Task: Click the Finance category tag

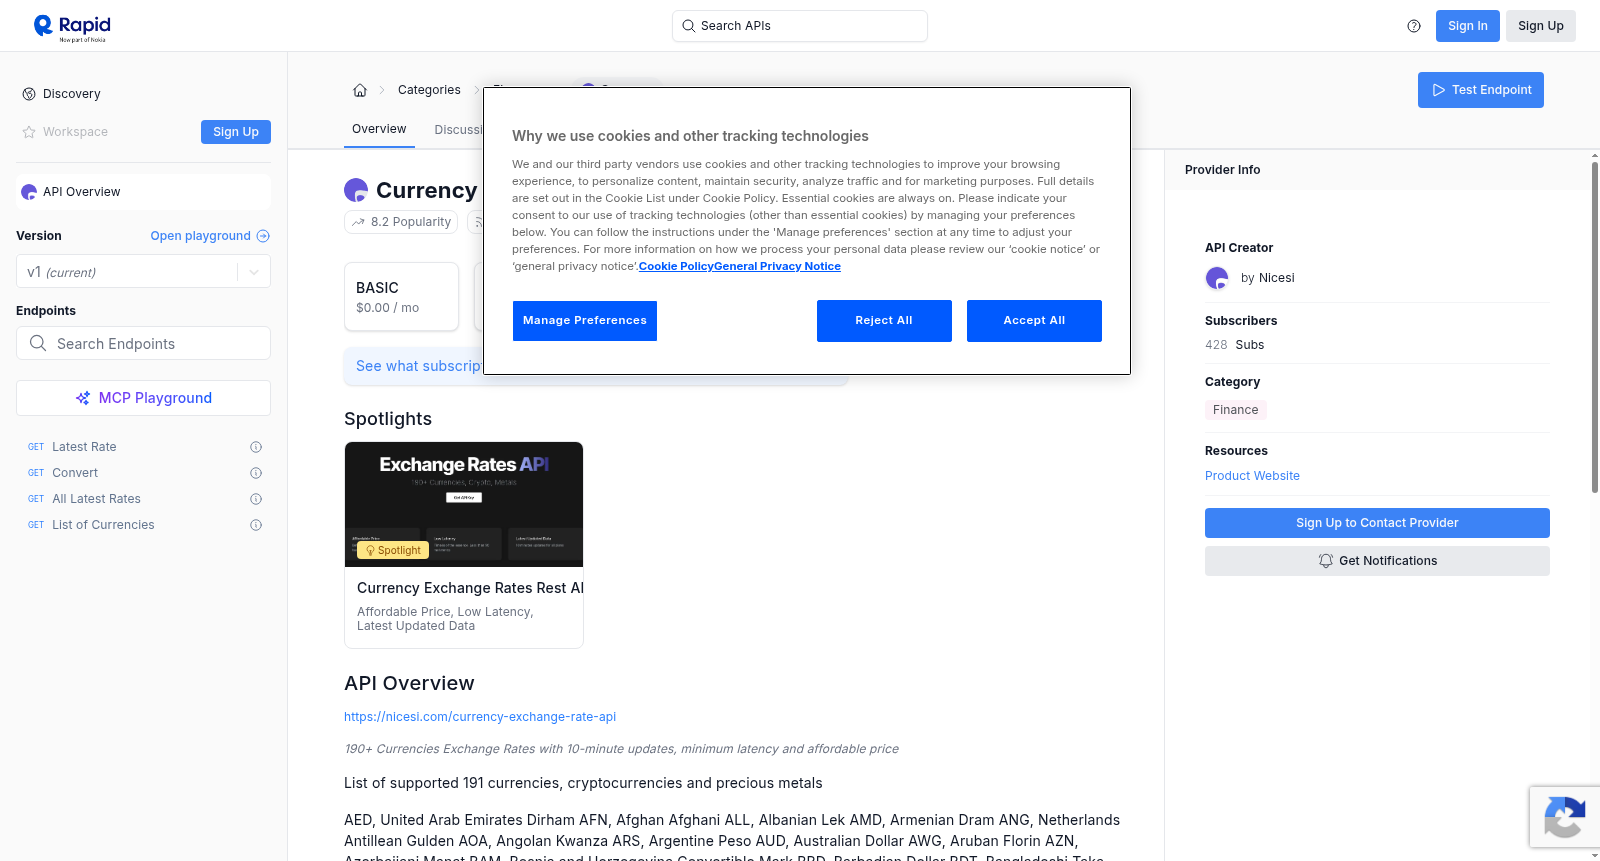Action: point(1236,410)
